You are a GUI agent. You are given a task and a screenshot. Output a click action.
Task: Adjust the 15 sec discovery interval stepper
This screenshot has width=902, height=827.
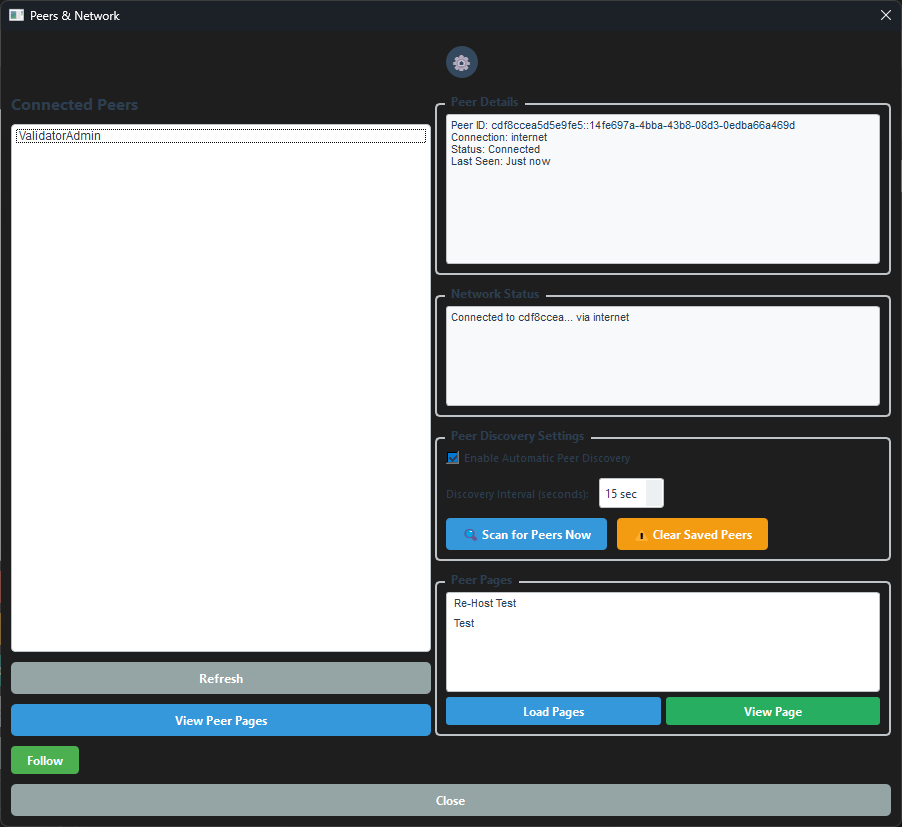coord(654,493)
